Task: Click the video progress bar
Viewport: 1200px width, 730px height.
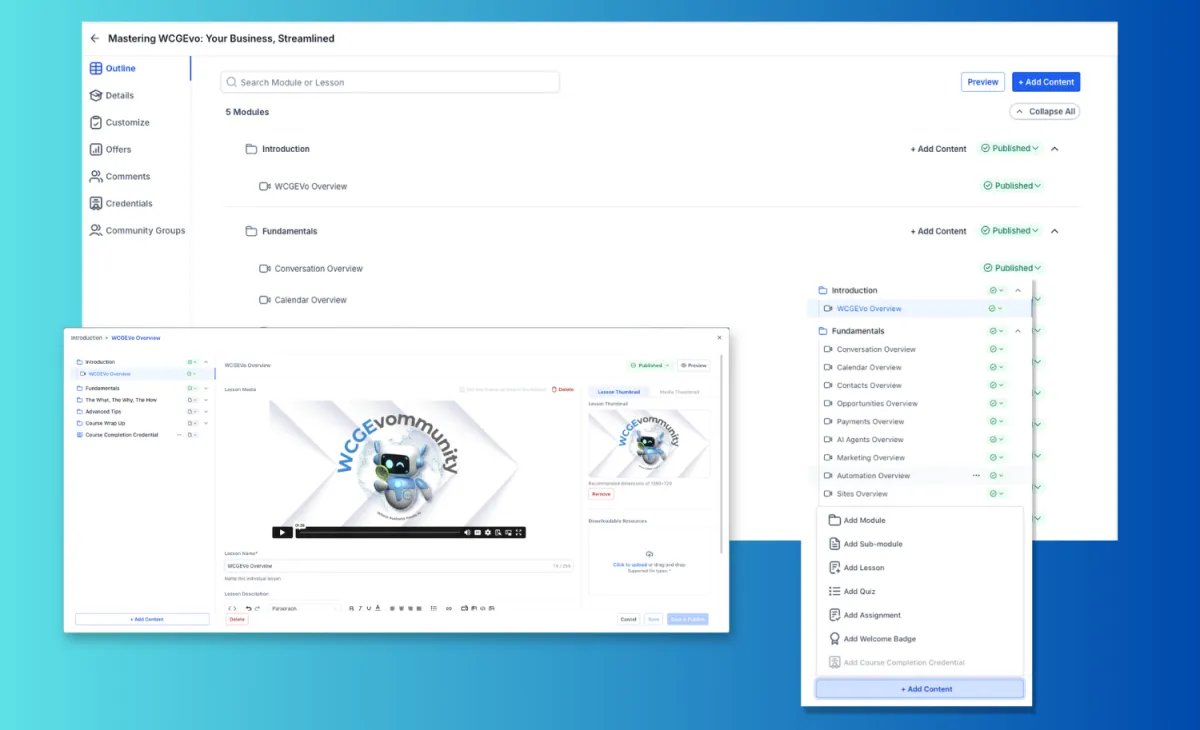Action: [x=380, y=533]
